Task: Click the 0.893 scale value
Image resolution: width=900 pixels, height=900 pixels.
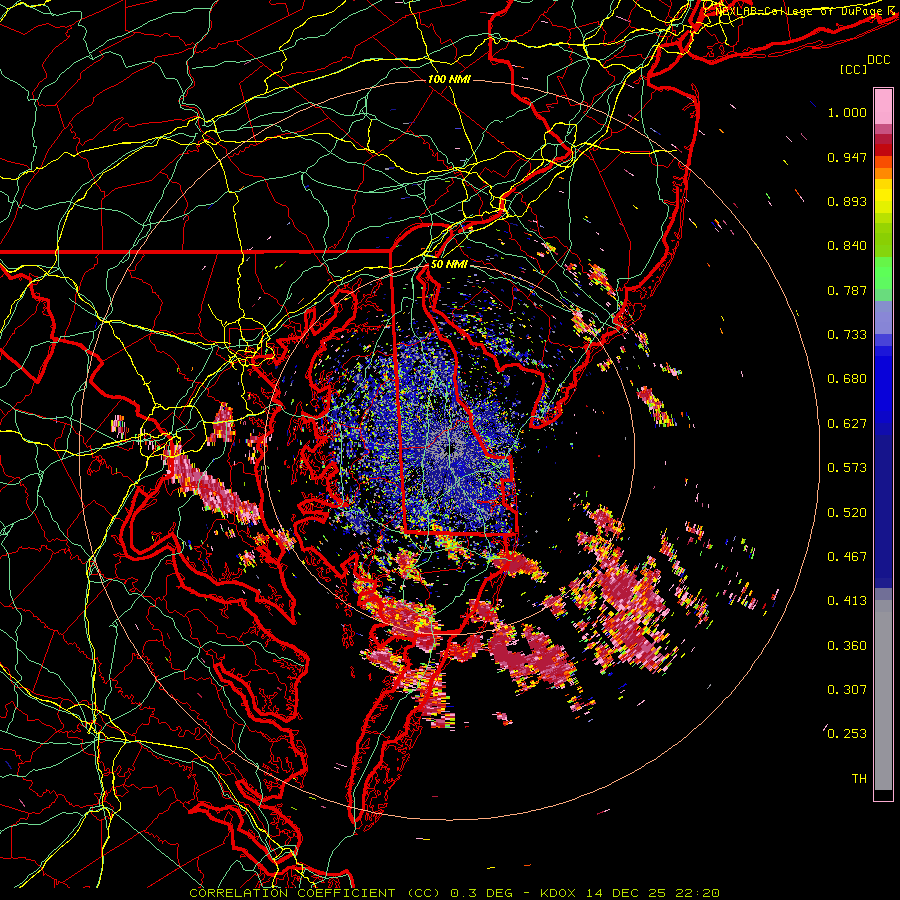Action: coord(847,201)
